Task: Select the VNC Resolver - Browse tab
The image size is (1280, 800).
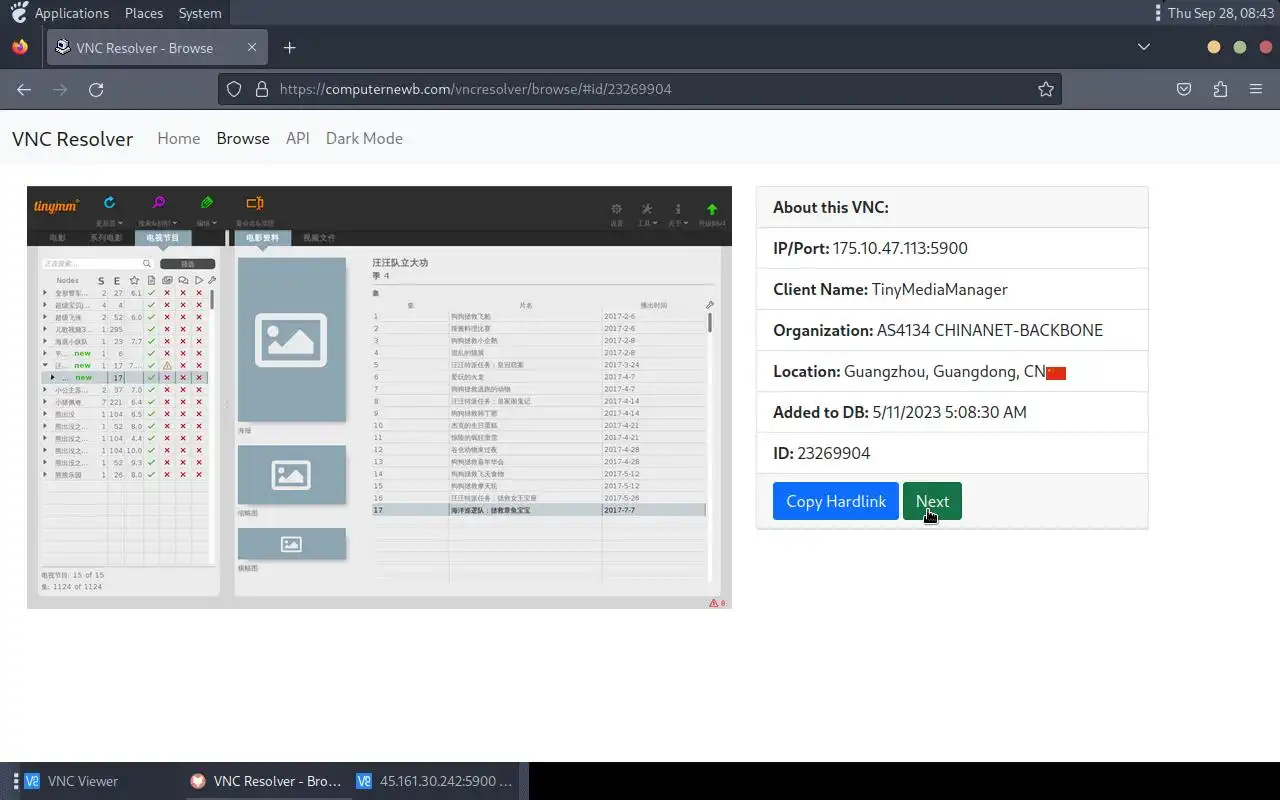Action: pos(156,47)
